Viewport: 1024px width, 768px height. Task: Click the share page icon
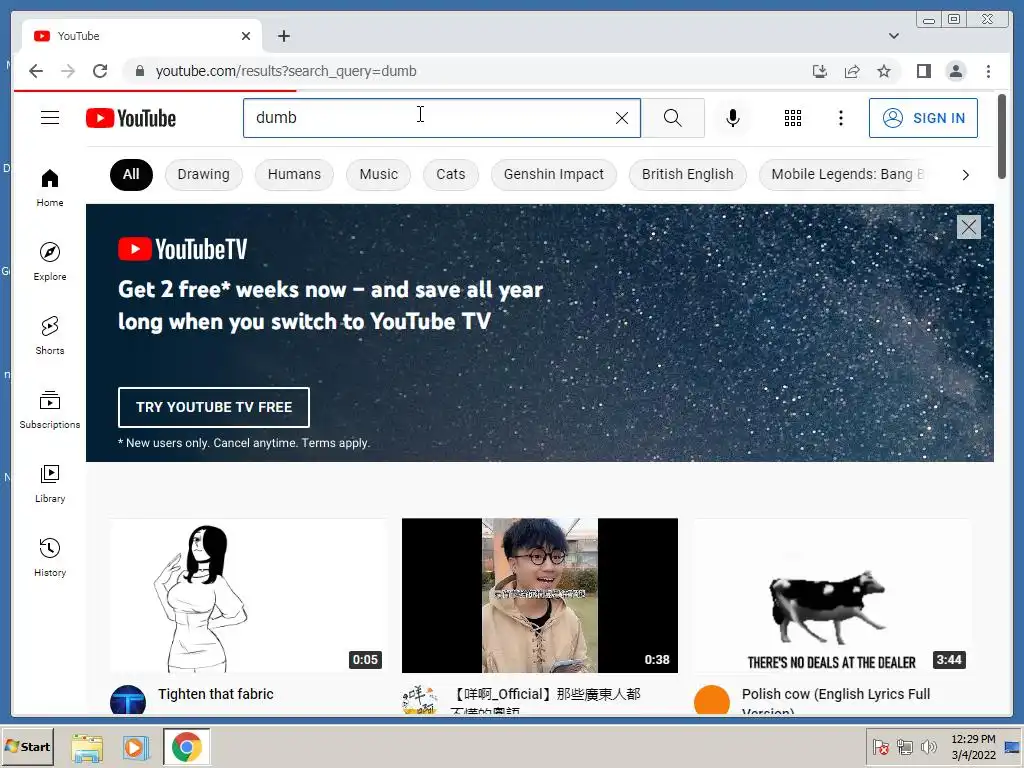pyautogui.click(x=852, y=71)
